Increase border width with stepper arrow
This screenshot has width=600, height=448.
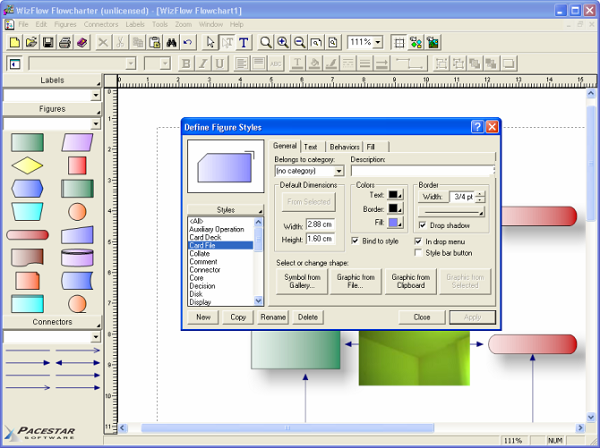[480, 194]
